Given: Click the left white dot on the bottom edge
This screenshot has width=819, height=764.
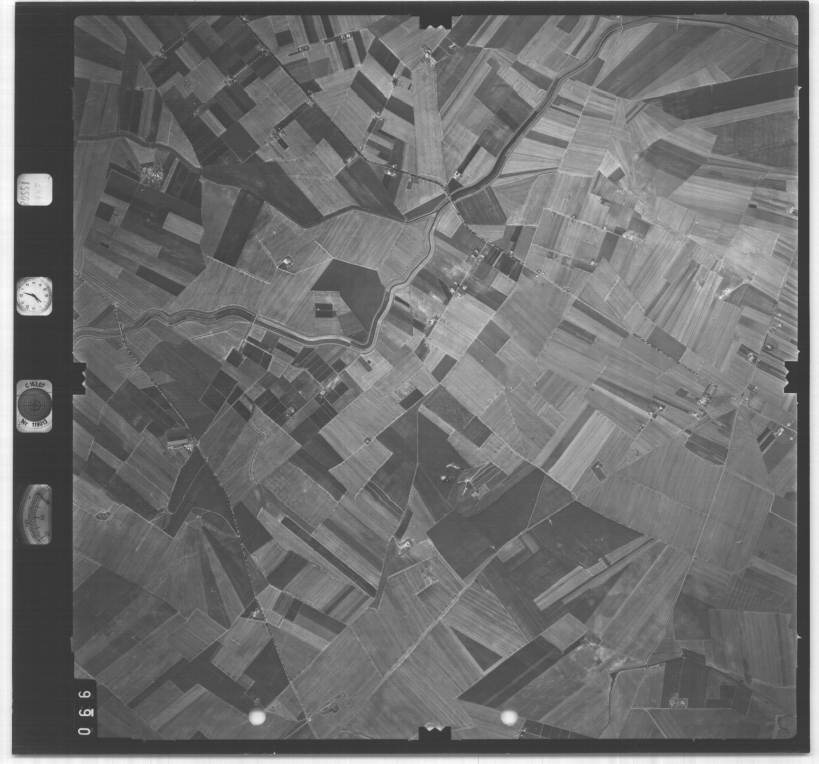Looking at the screenshot, I should (257, 717).
